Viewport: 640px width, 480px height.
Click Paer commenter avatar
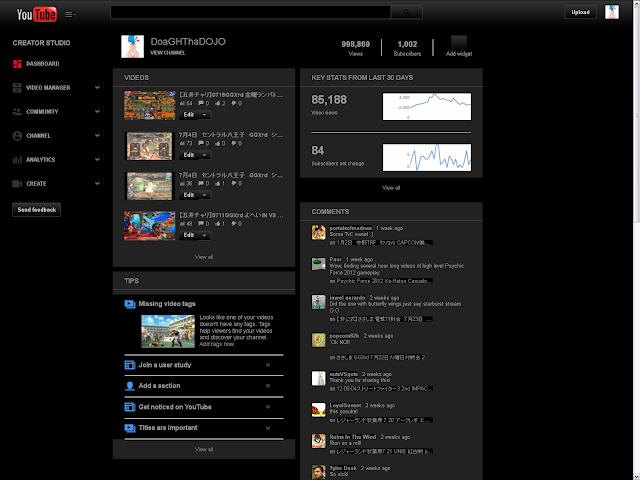pyautogui.click(x=318, y=264)
